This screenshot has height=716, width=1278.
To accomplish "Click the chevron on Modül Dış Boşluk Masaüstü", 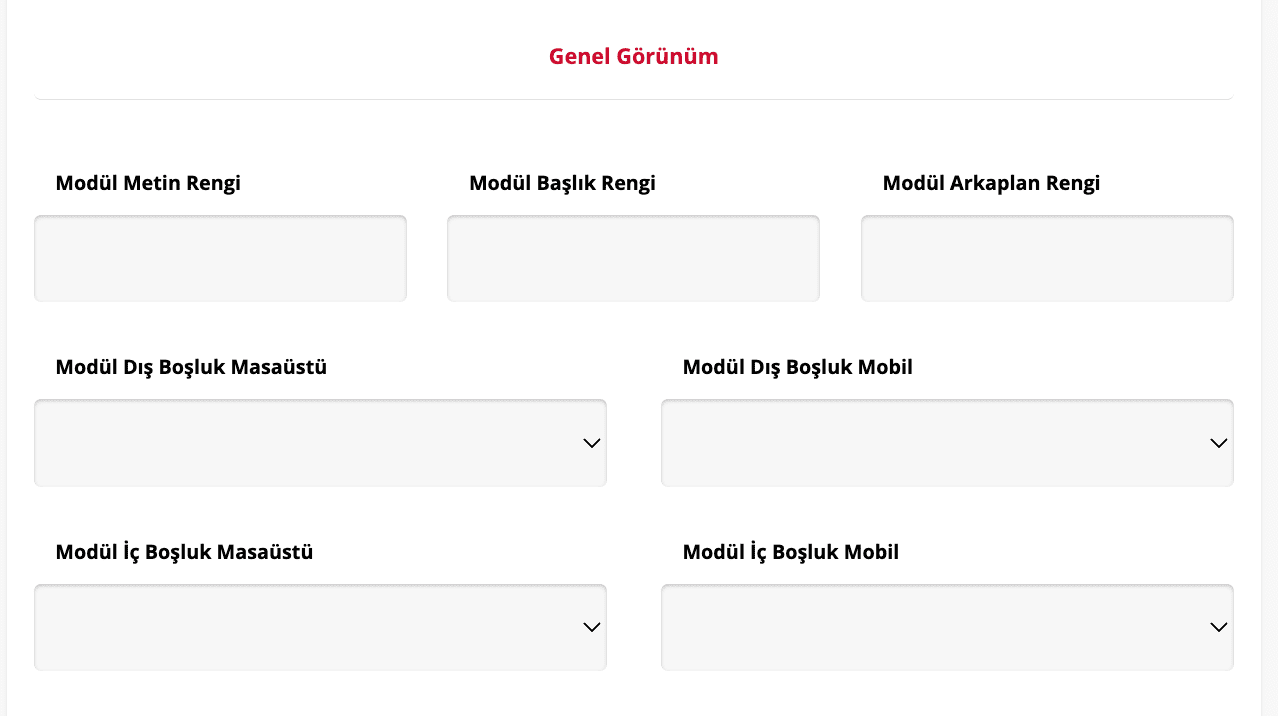I will (591, 442).
